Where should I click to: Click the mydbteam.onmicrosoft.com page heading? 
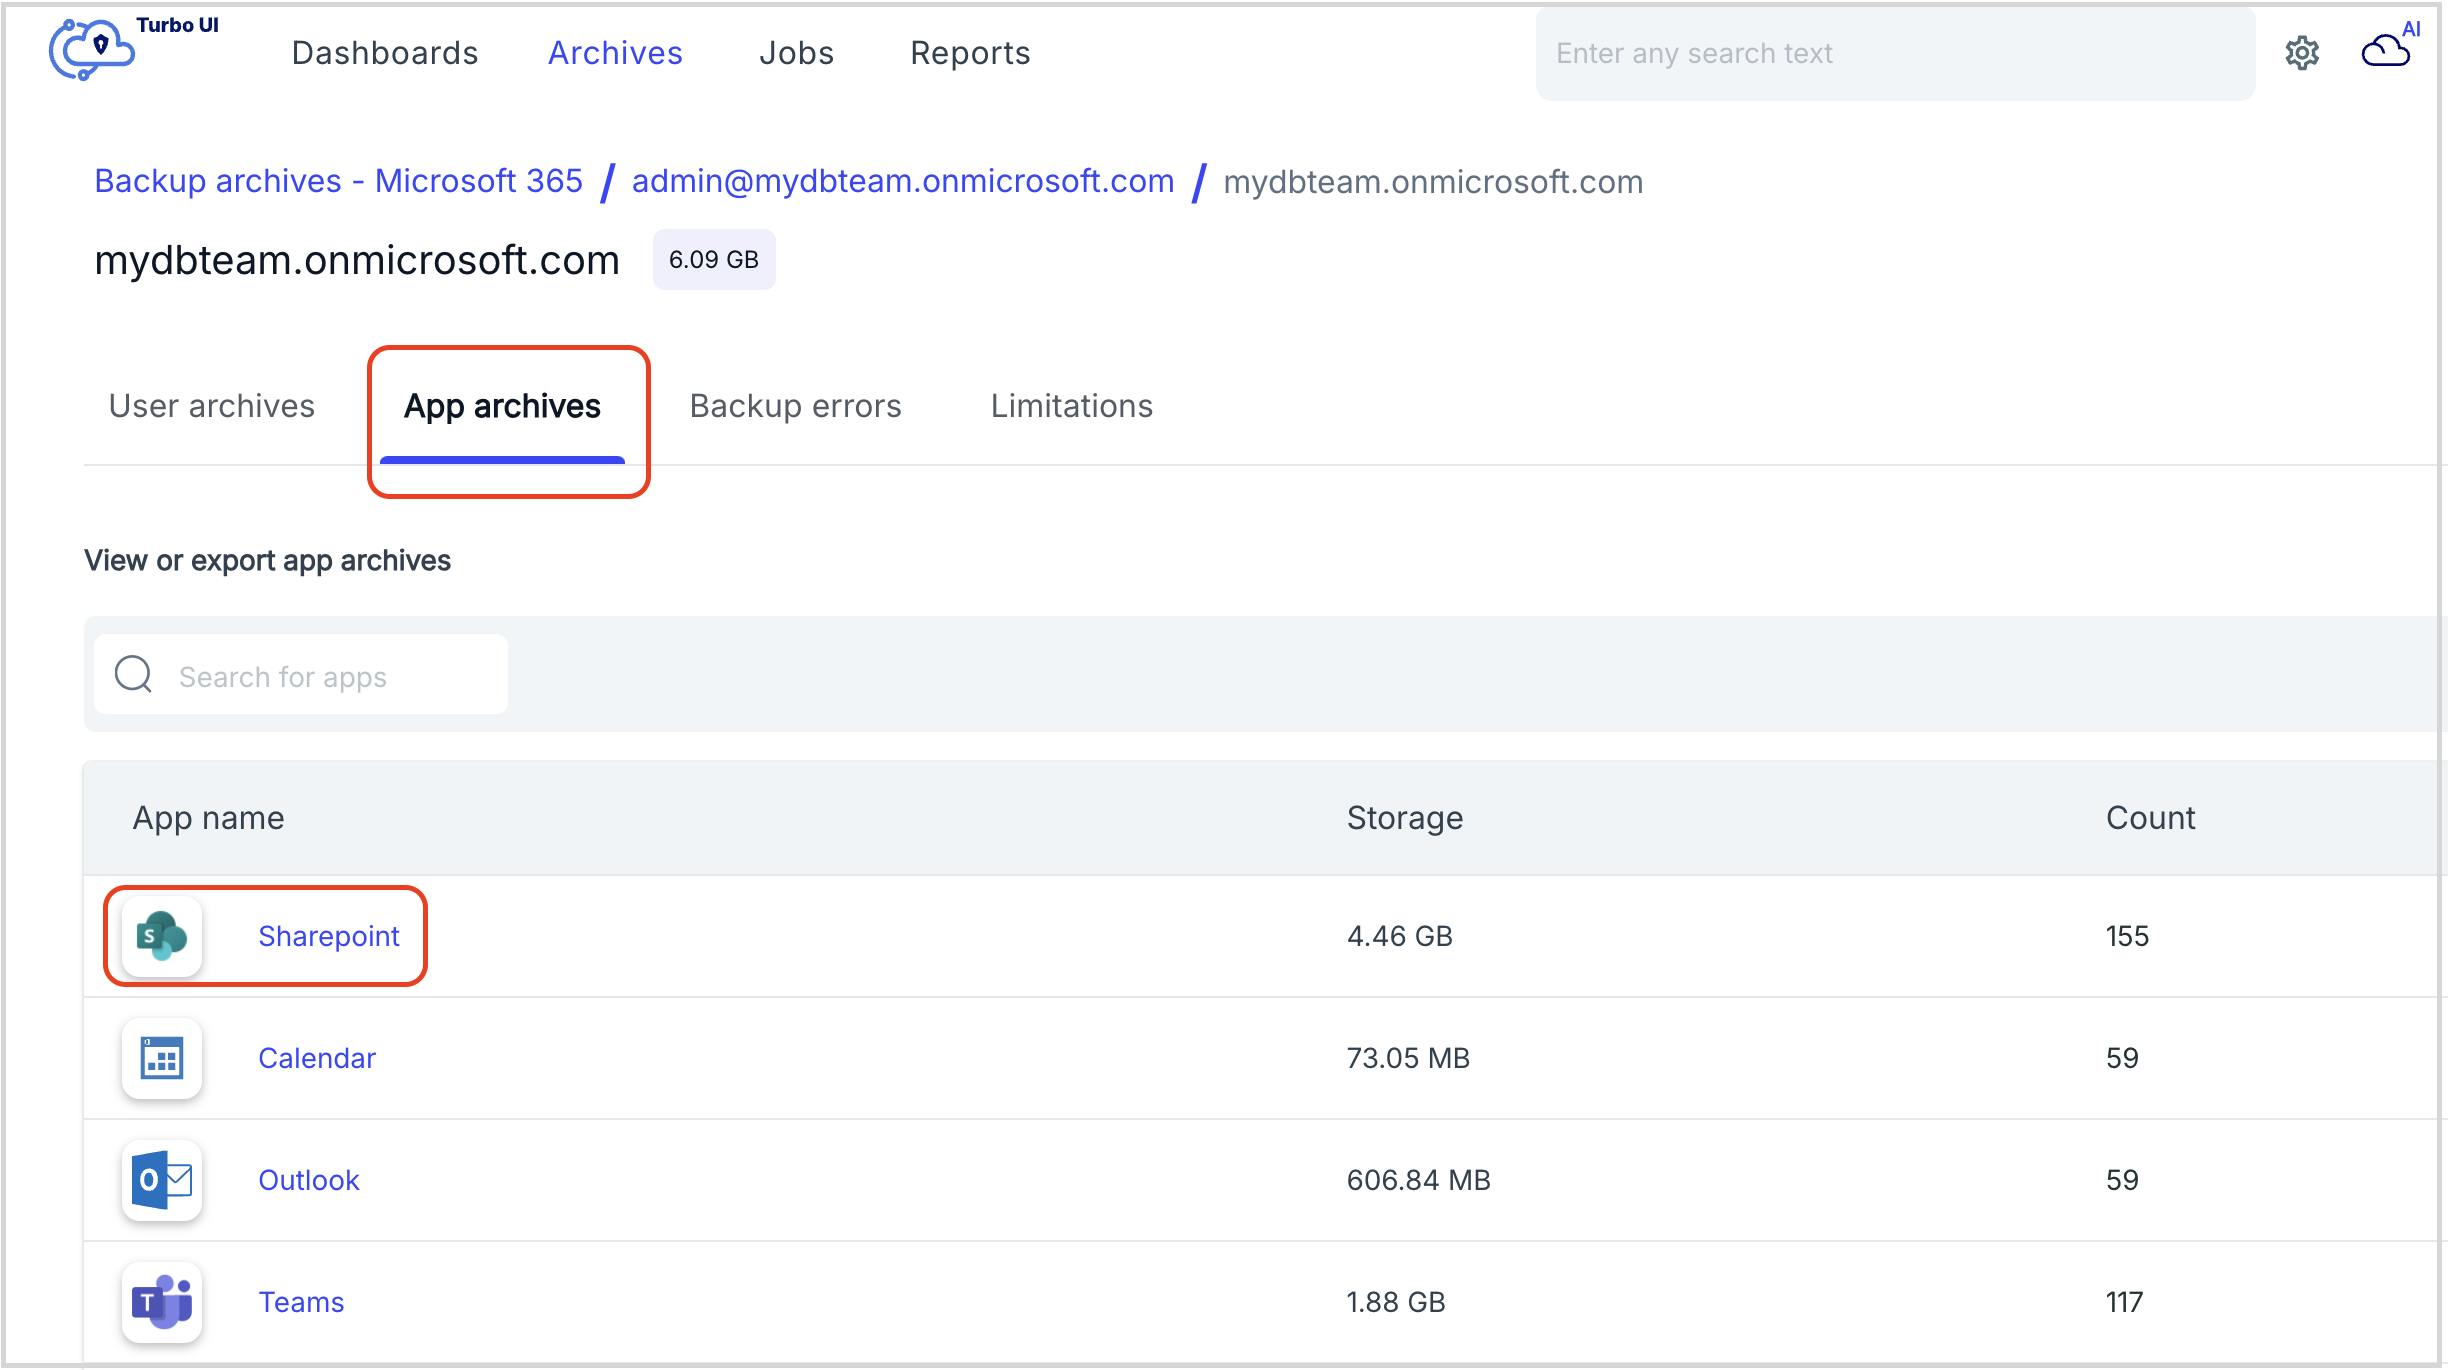point(357,260)
